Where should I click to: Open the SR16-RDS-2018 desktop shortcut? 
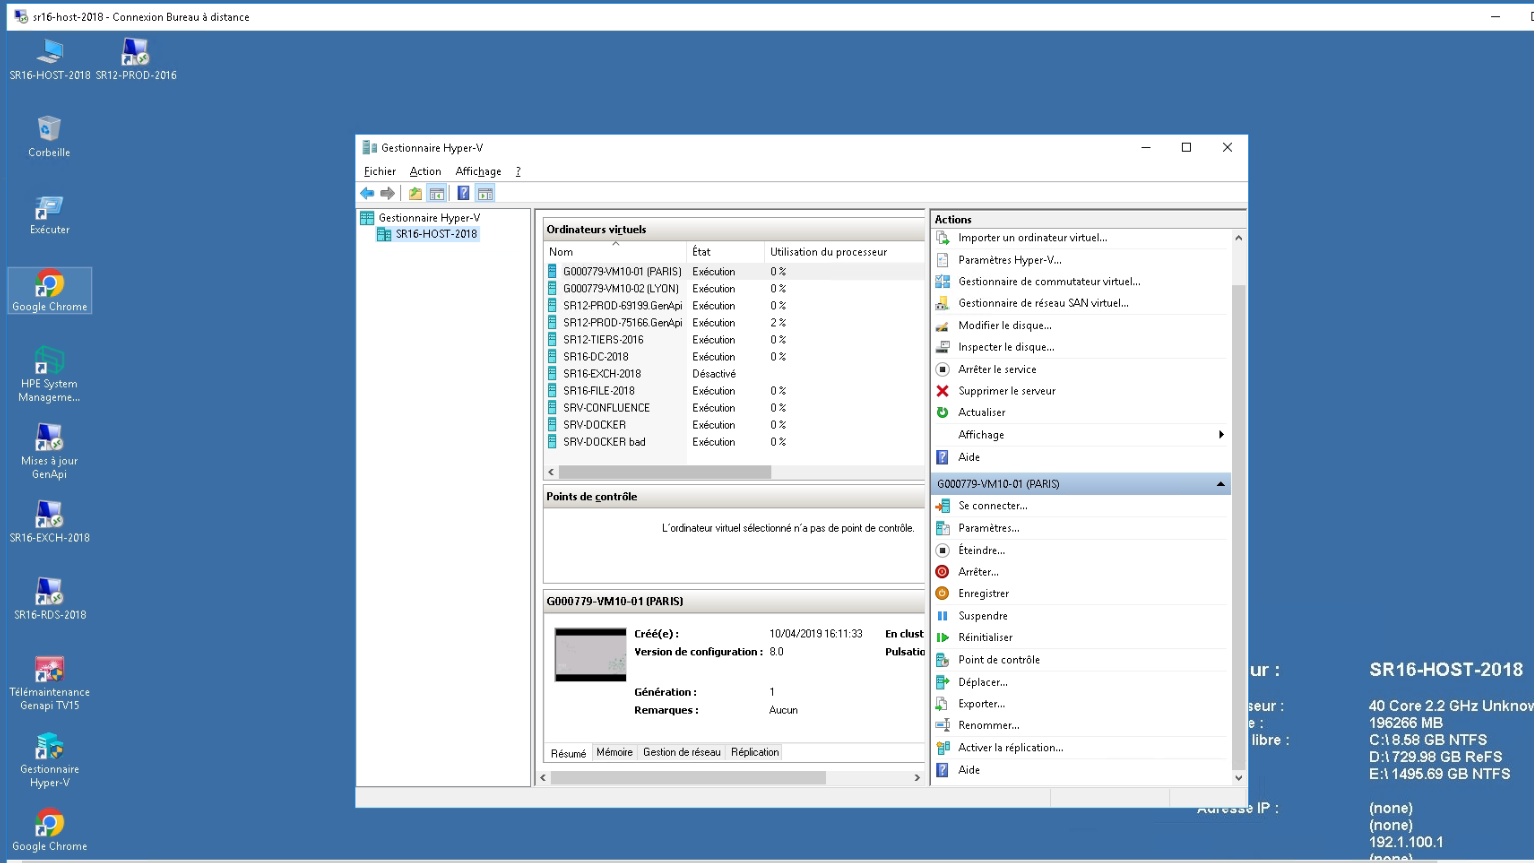point(49,599)
